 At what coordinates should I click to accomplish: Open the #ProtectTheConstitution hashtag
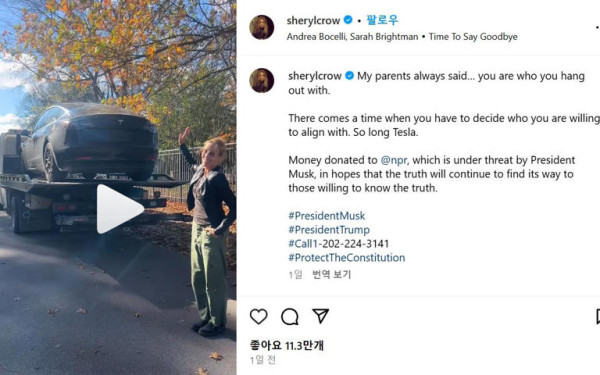coord(347,258)
